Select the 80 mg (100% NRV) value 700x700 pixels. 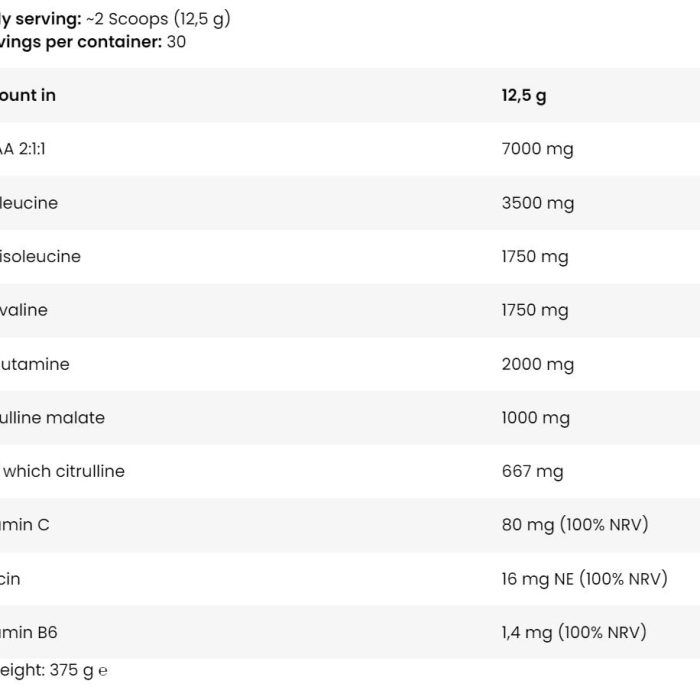pos(575,525)
